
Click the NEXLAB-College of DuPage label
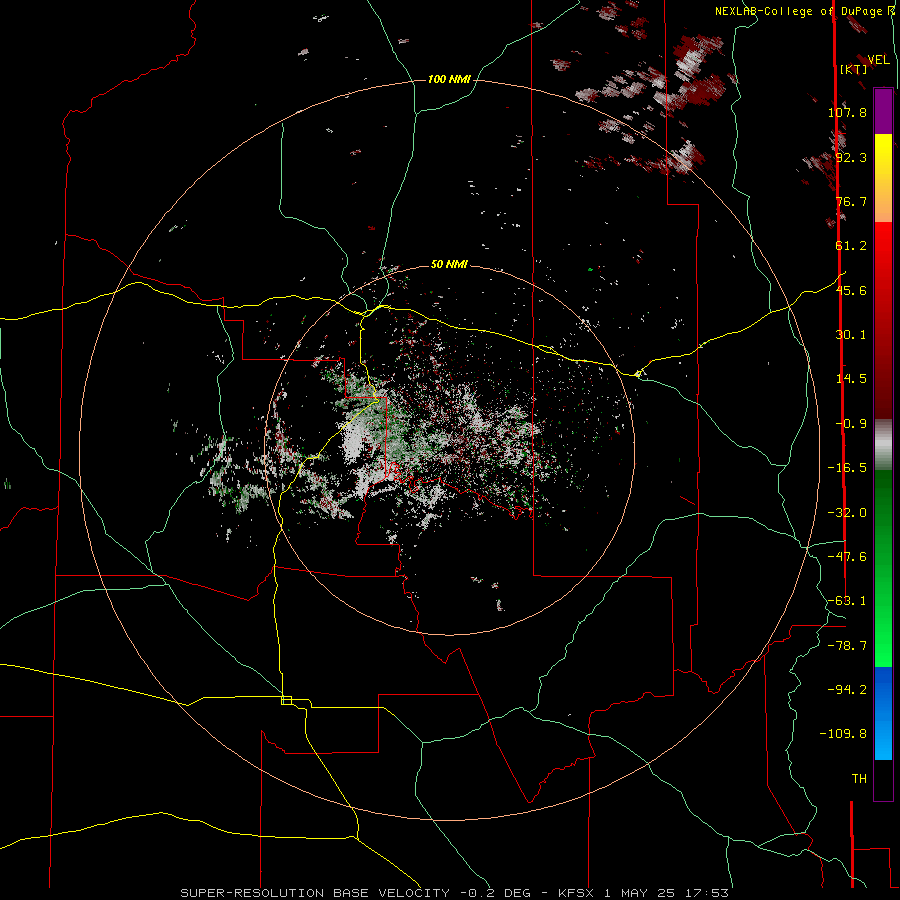click(800, 11)
